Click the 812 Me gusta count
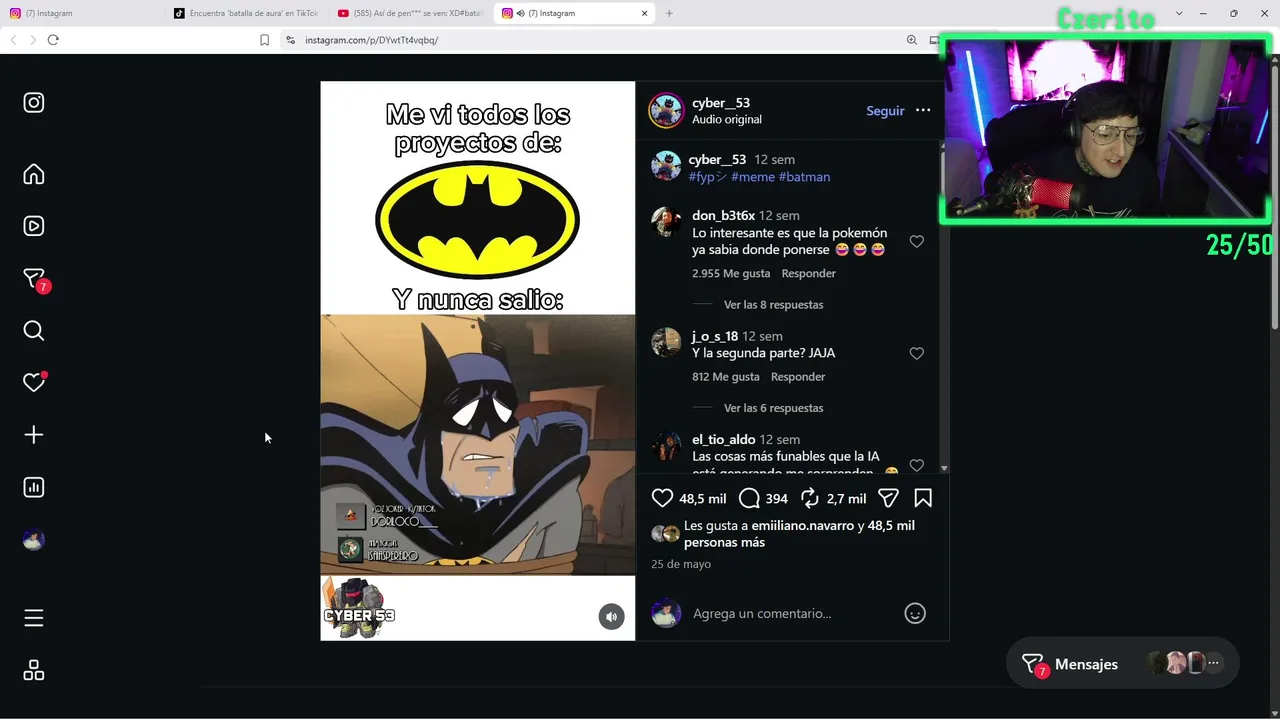The width and height of the screenshot is (1280, 720). coord(726,377)
